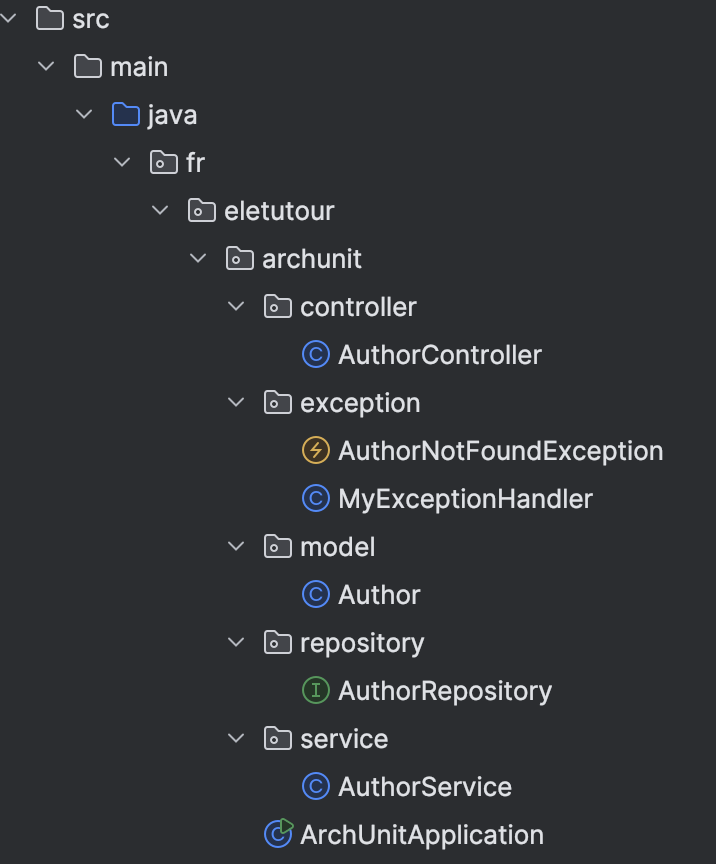Click the AuthorController class icon
This screenshot has width=716, height=864.
pos(316,355)
